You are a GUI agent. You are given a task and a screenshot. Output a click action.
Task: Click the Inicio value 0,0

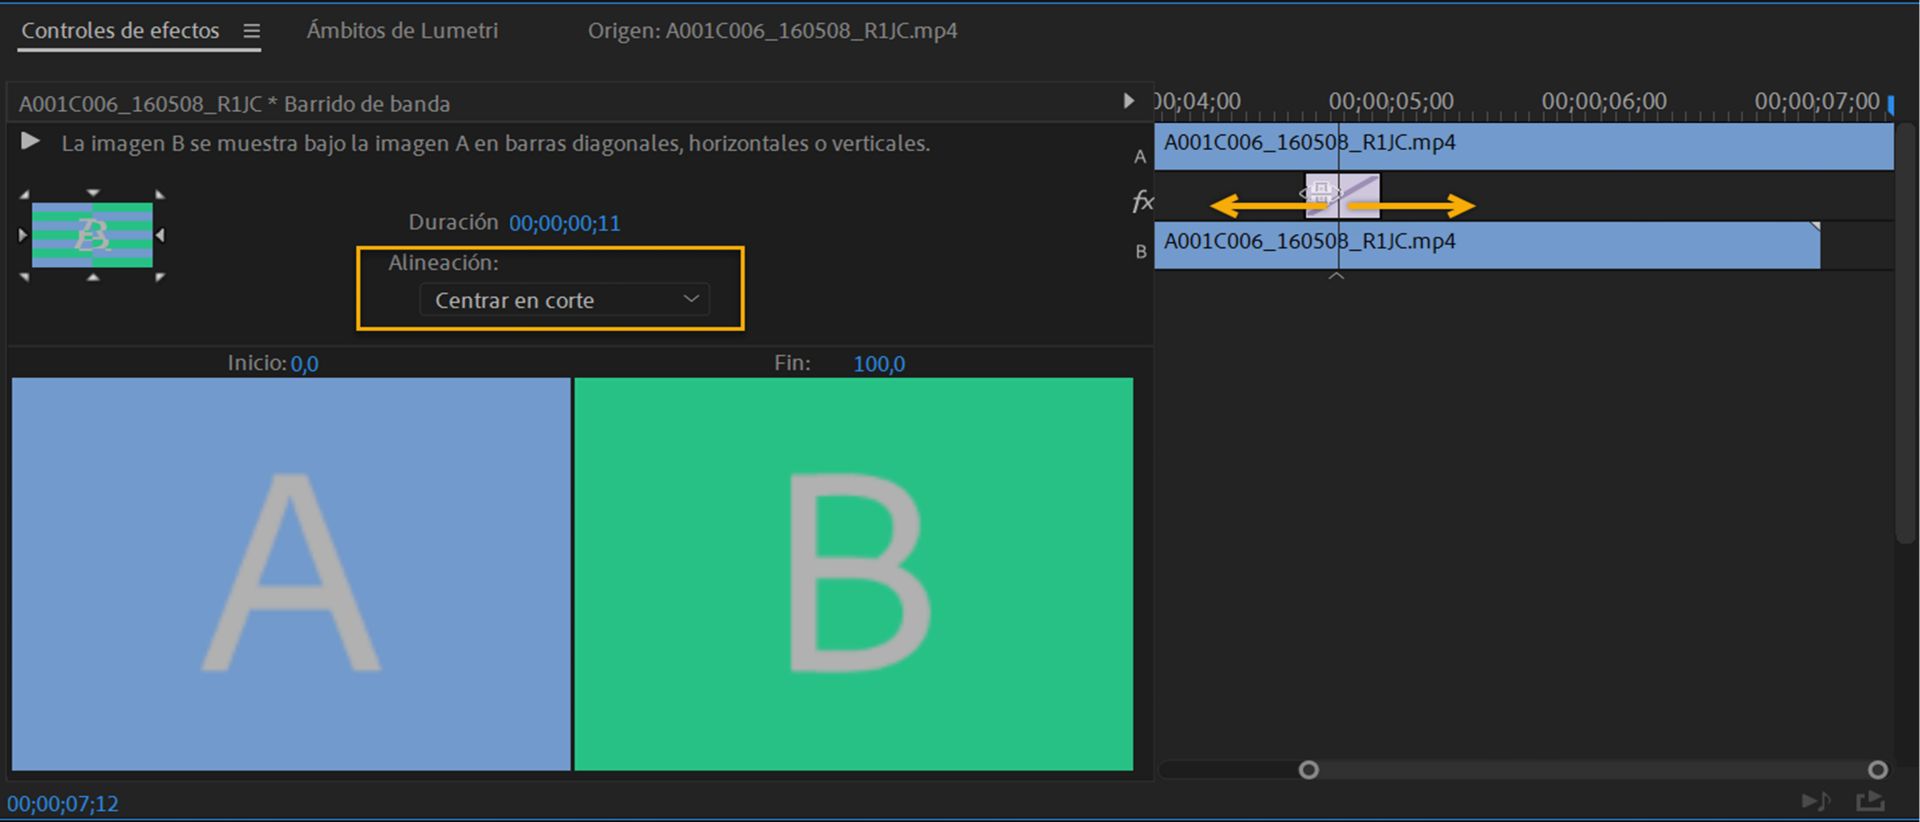[x=304, y=364]
